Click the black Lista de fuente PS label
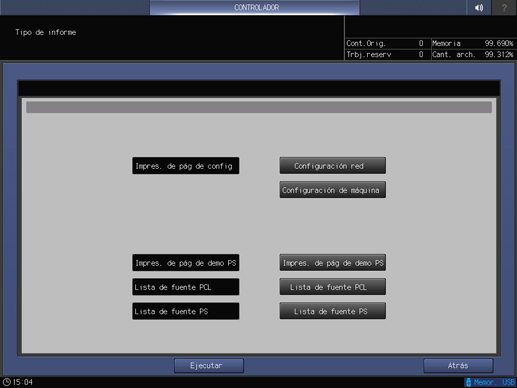The height and width of the screenshot is (388, 517). 186,311
